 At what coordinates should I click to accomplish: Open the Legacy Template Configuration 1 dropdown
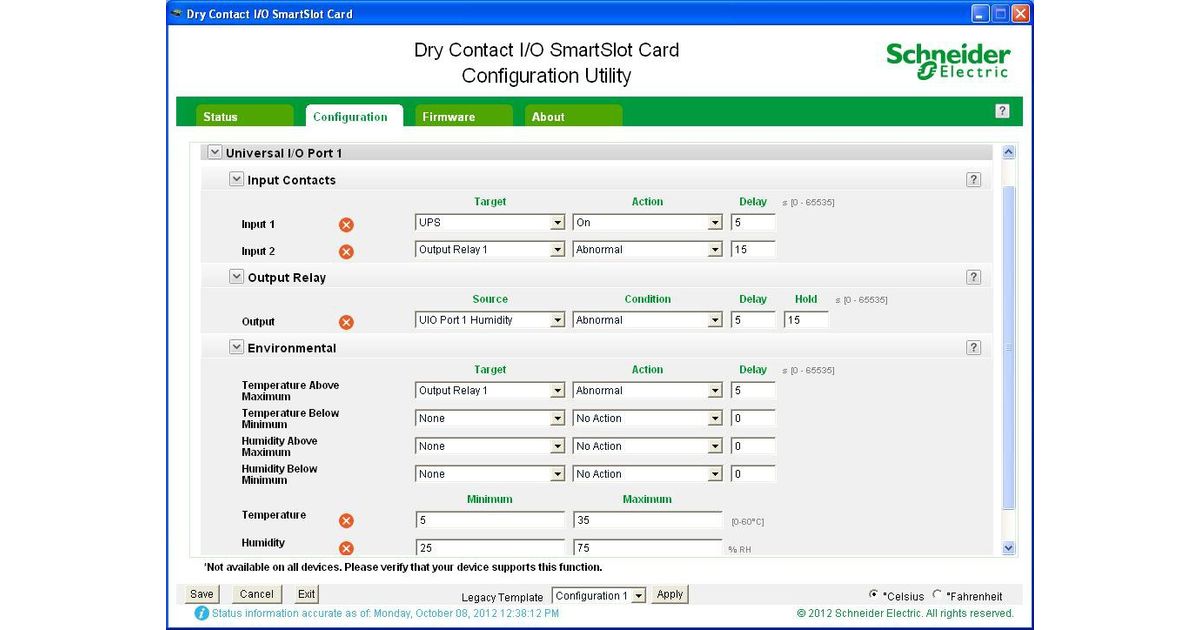click(599, 596)
